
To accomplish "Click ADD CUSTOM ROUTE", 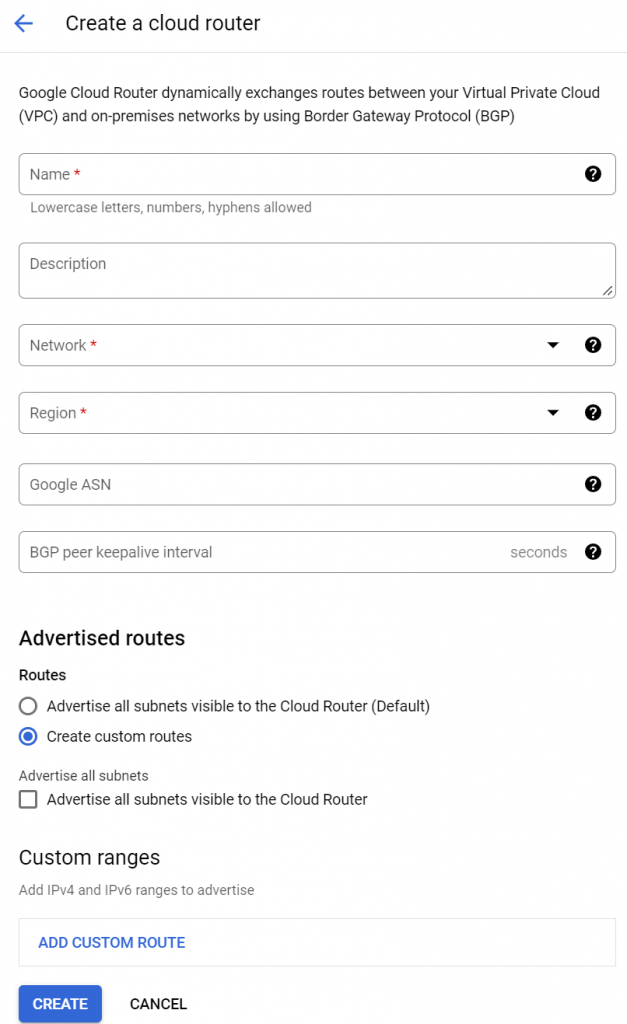I will 112,942.
